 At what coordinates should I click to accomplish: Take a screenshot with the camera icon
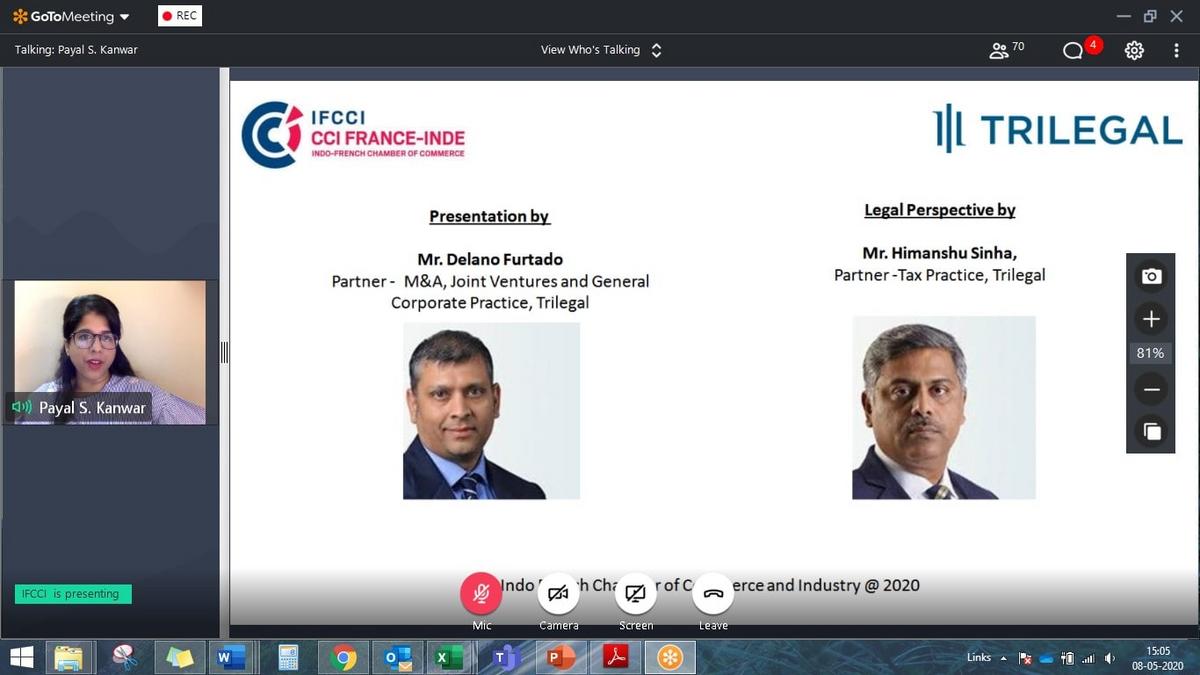coord(1151,276)
